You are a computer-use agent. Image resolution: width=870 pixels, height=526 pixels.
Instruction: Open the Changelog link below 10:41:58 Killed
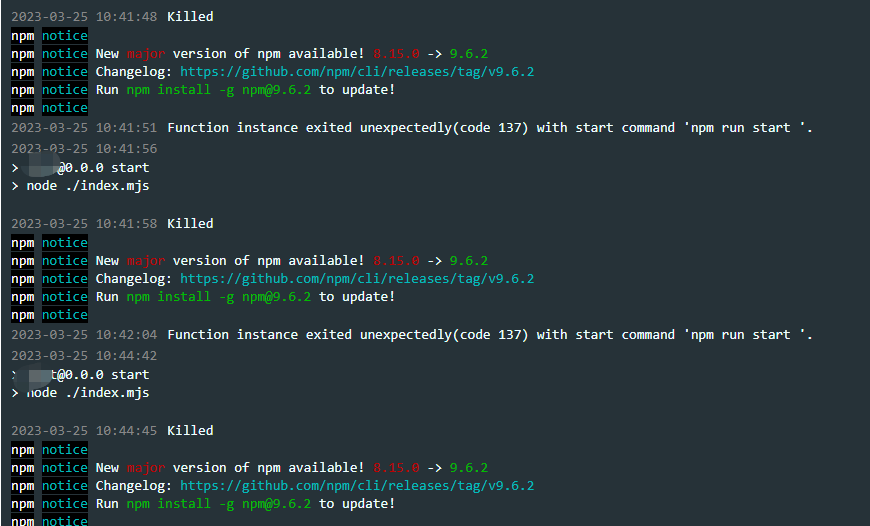(x=357, y=279)
